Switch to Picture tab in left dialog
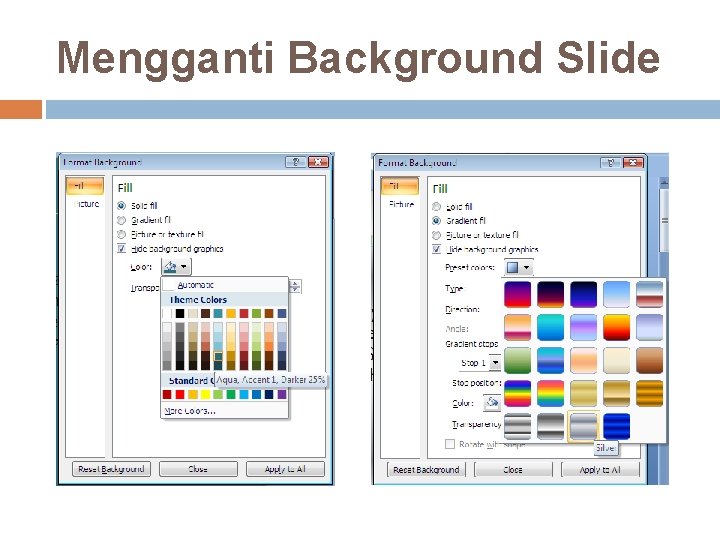The image size is (720, 540). pos(86,204)
